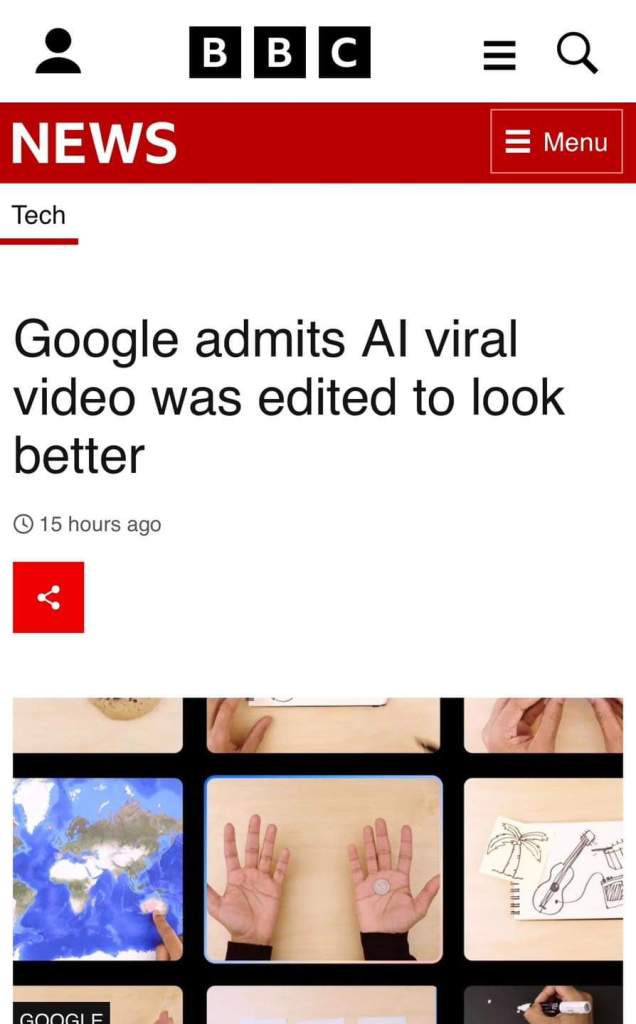The width and height of the screenshot is (636, 1024).
Task: Open the Google AI video headline
Action: [x=289, y=396]
